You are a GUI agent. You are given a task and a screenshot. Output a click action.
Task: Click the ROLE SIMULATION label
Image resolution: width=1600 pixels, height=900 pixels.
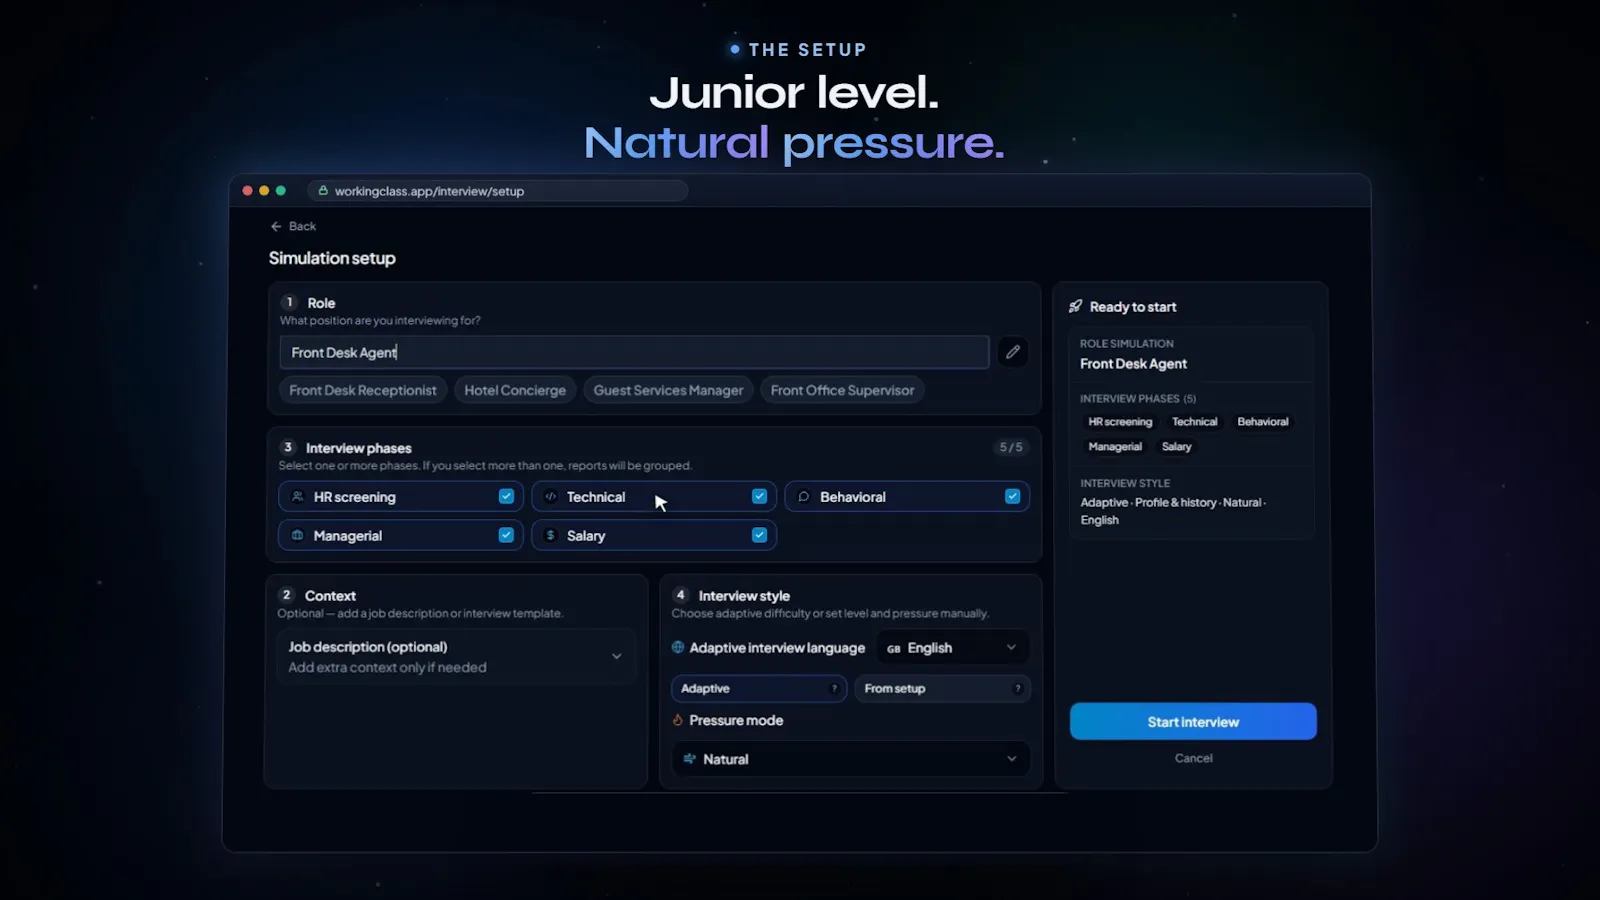click(1126, 343)
